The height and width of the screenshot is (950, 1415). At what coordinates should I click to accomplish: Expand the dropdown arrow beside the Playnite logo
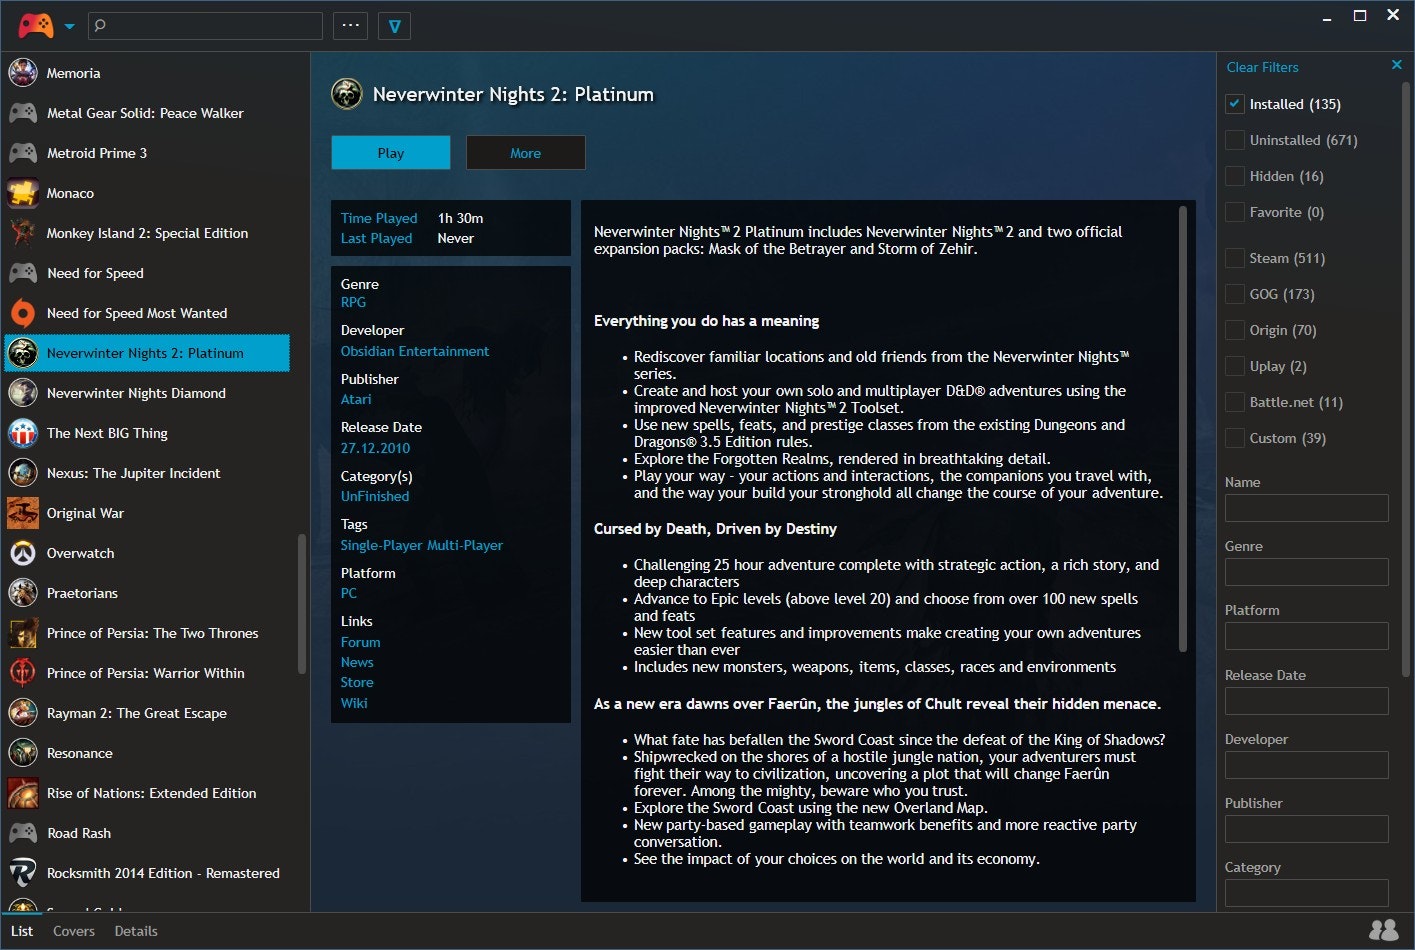pos(69,27)
